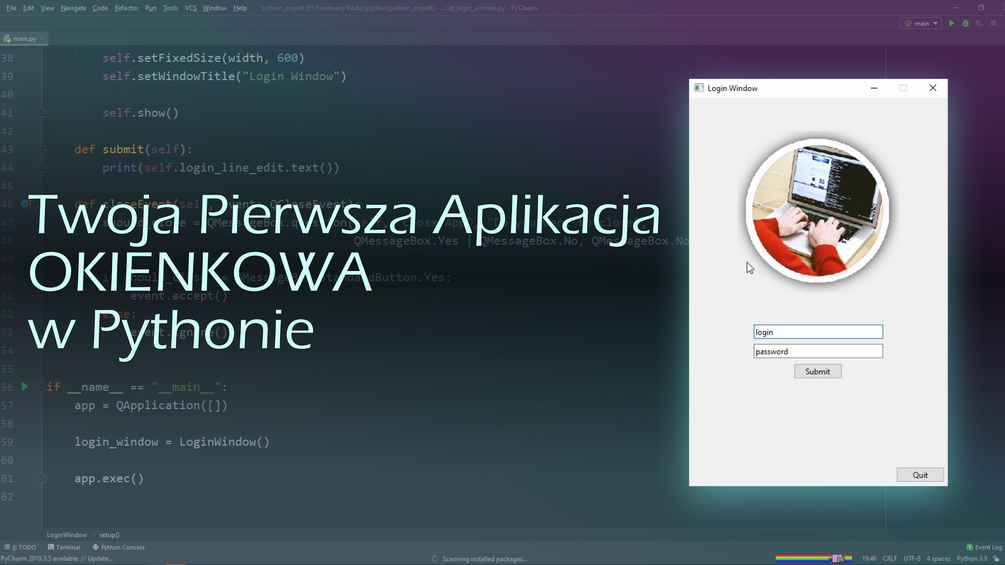This screenshot has width=1005, height=565.
Task: Click the PyCharm 2019.3.5 available update message
Action: [57, 559]
